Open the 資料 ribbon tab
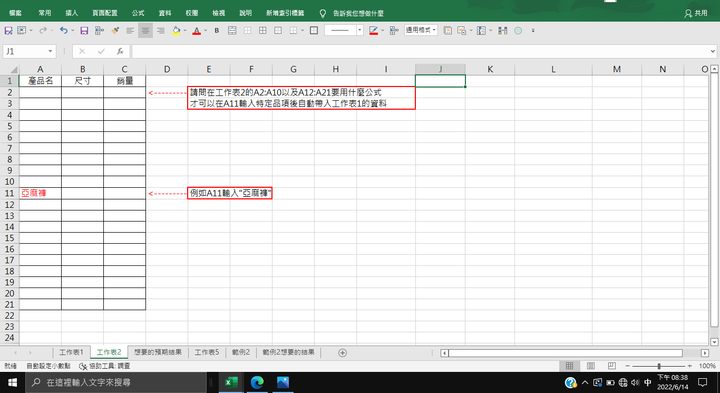 (165, 13)
